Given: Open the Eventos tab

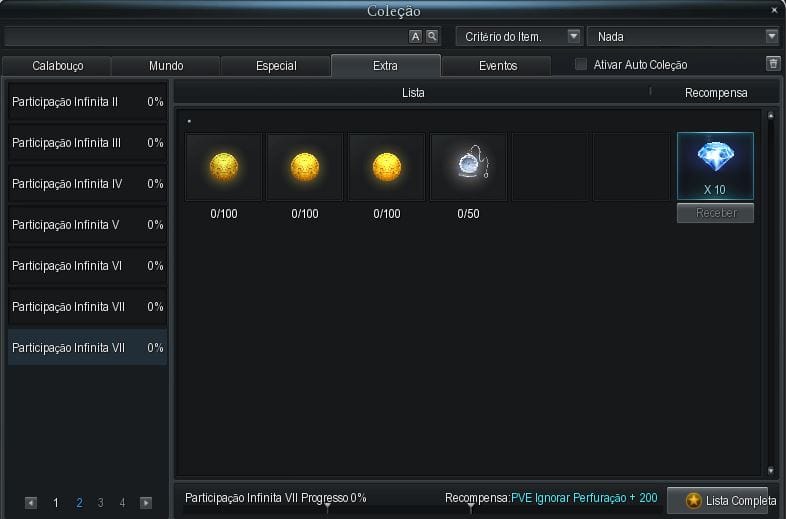Looking at the screenshot, I should pos(497,66).
